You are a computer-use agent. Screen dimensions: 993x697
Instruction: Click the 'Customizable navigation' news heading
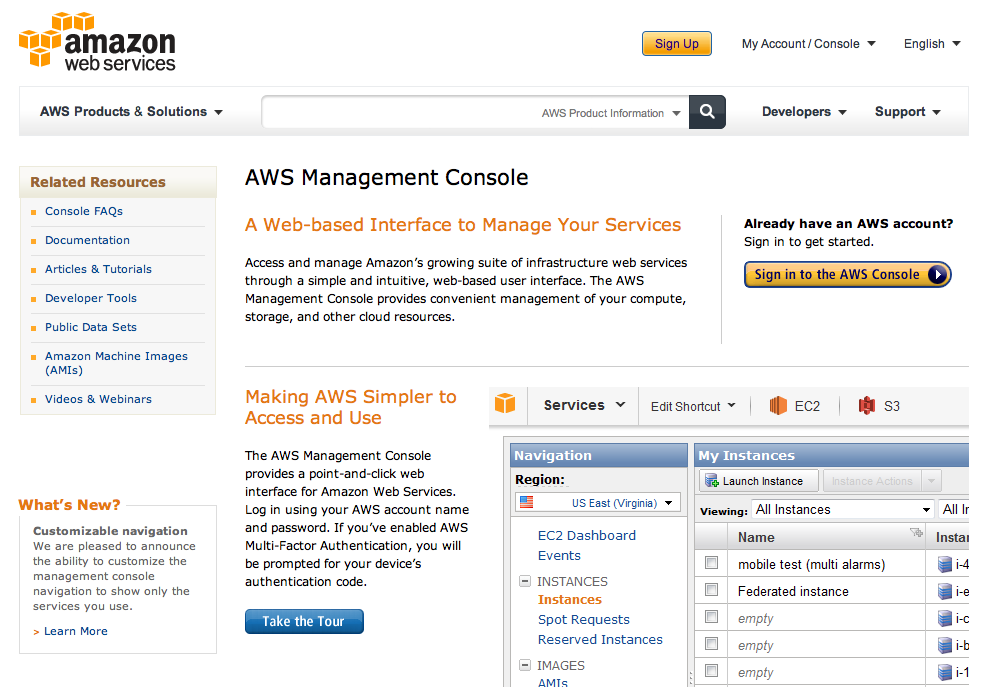coord(110,531)
